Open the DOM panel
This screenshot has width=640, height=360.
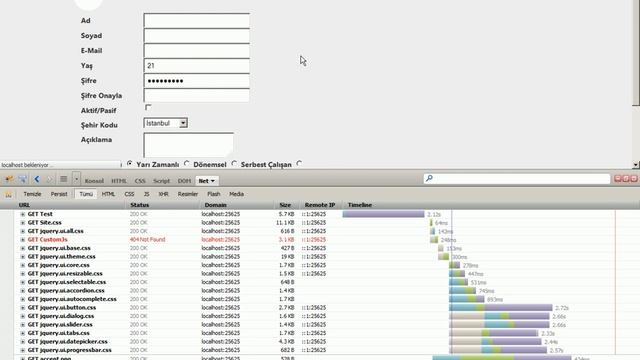[x=184, y=181]
